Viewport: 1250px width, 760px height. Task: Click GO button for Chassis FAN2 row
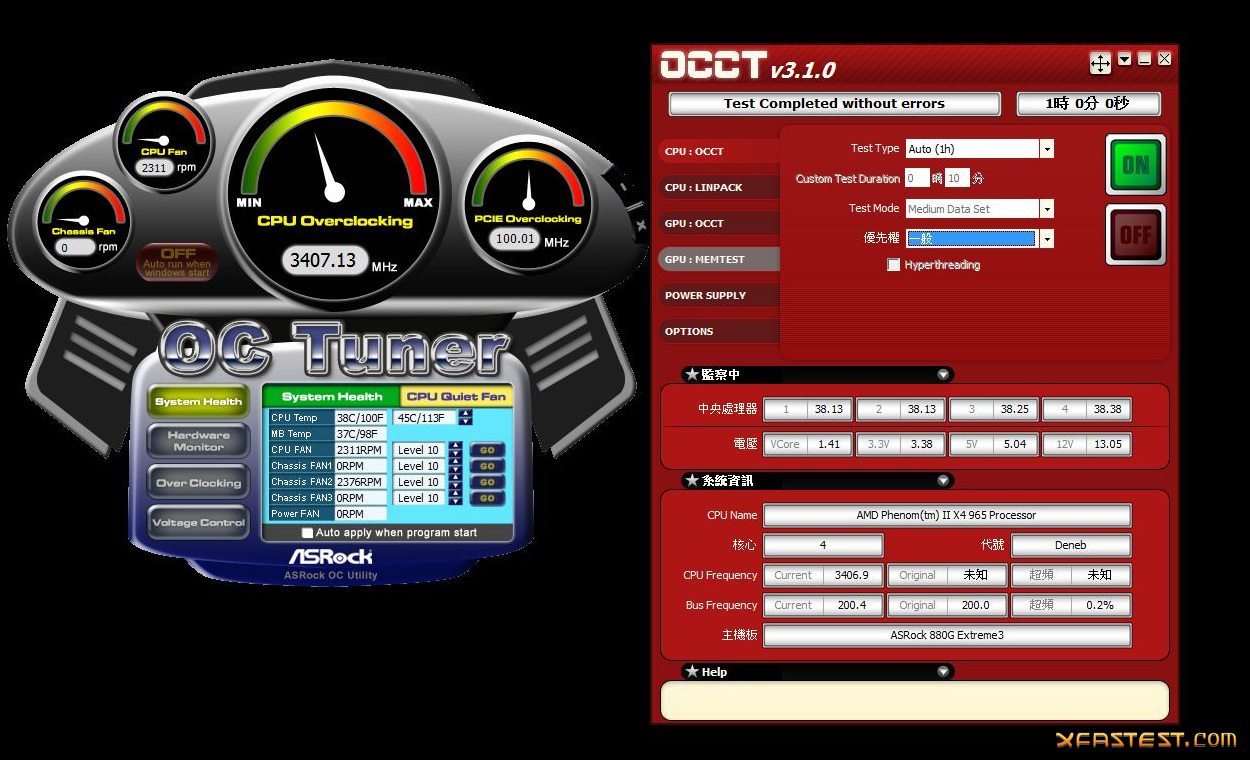coord(487,482)
